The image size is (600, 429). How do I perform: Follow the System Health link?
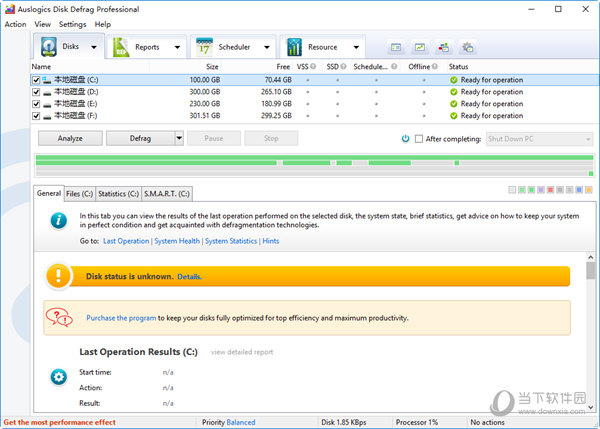tap(177, 241)
